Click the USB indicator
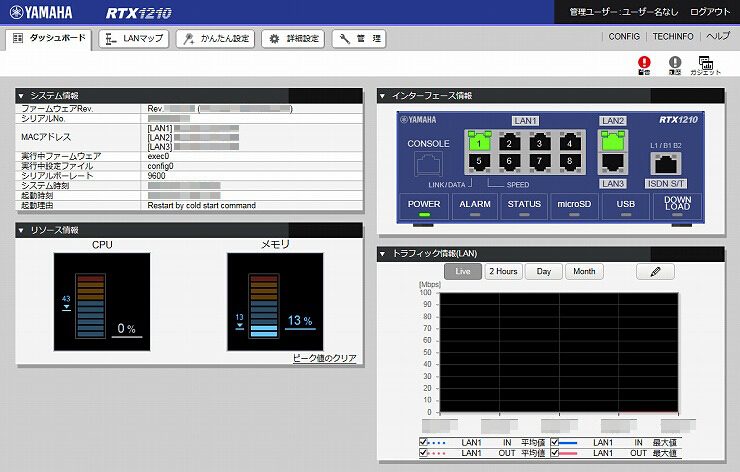This screenshot has height=472, width=740. 626,207
